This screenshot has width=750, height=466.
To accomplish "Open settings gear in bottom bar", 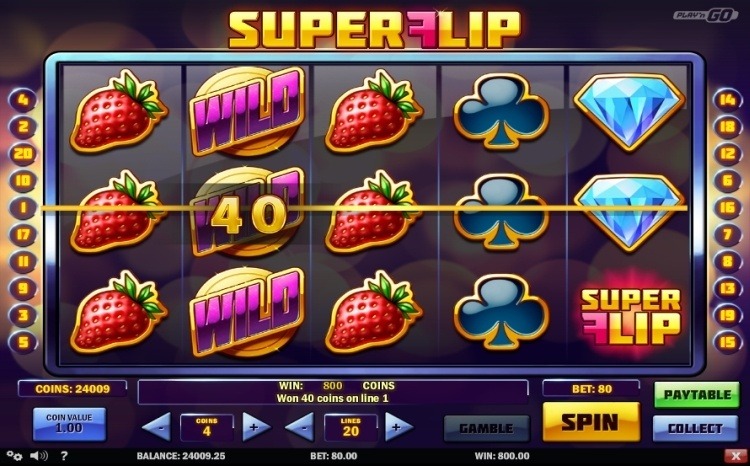I will pyautogui.click(x=14, y=456).
